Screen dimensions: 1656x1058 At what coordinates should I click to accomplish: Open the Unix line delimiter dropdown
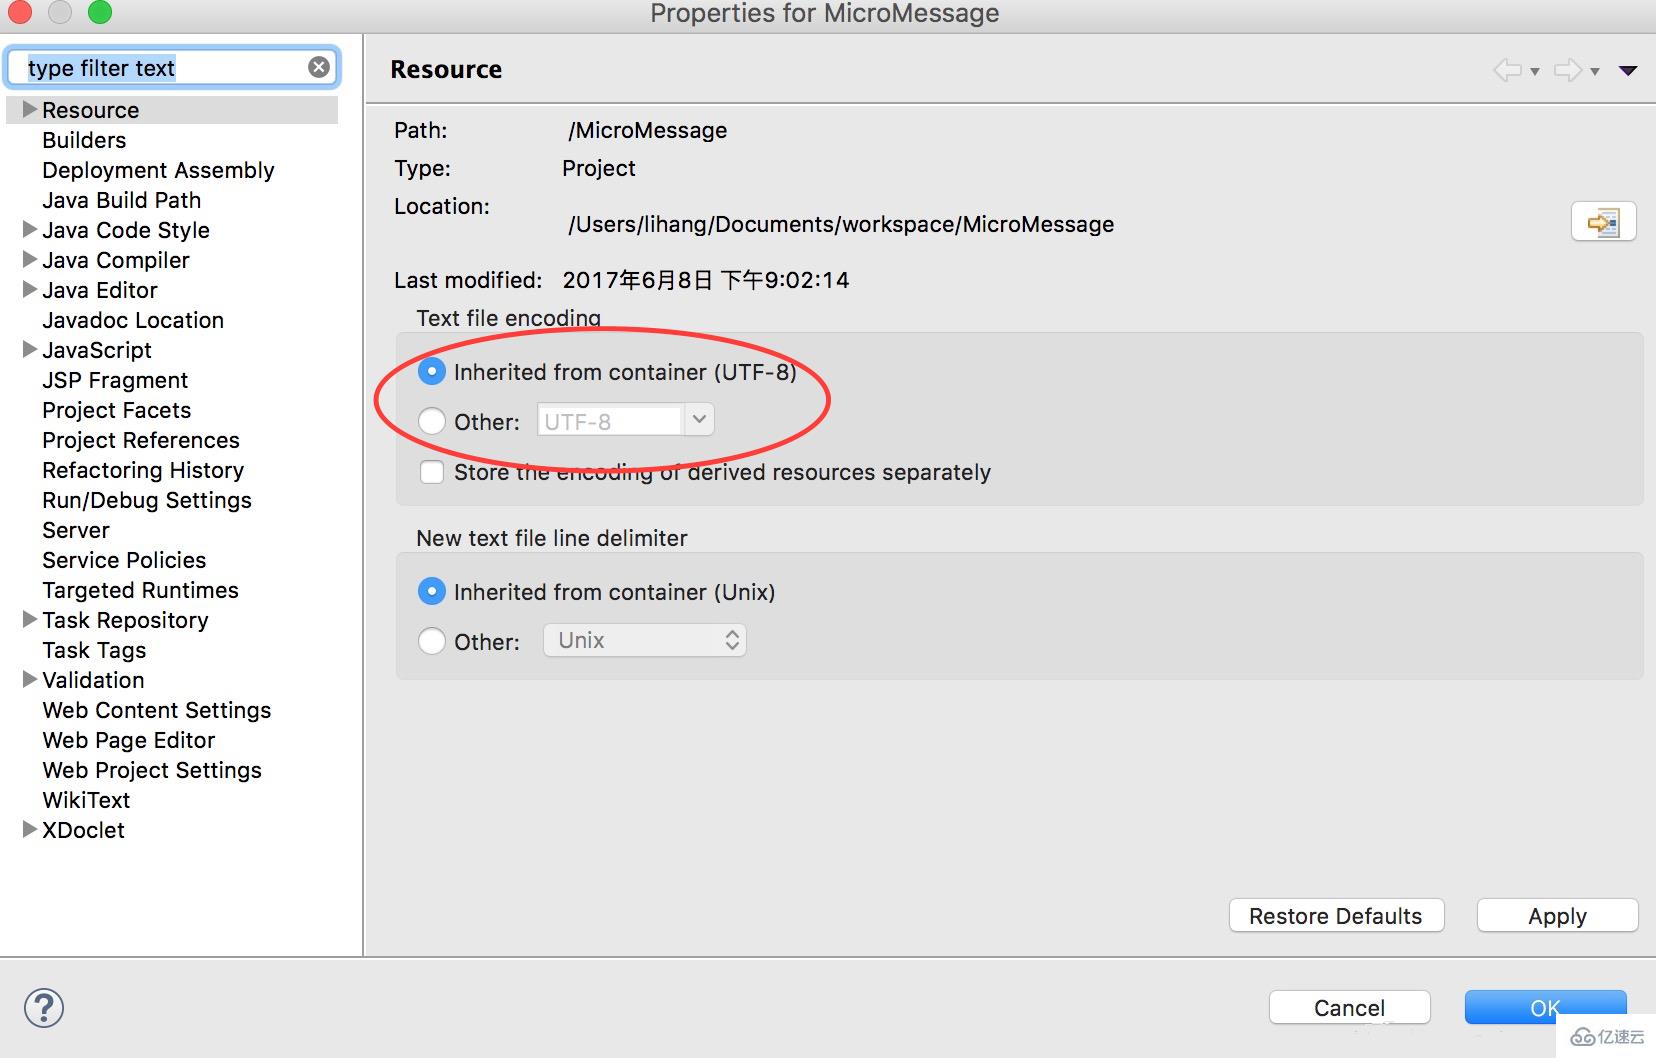point(645,640)
